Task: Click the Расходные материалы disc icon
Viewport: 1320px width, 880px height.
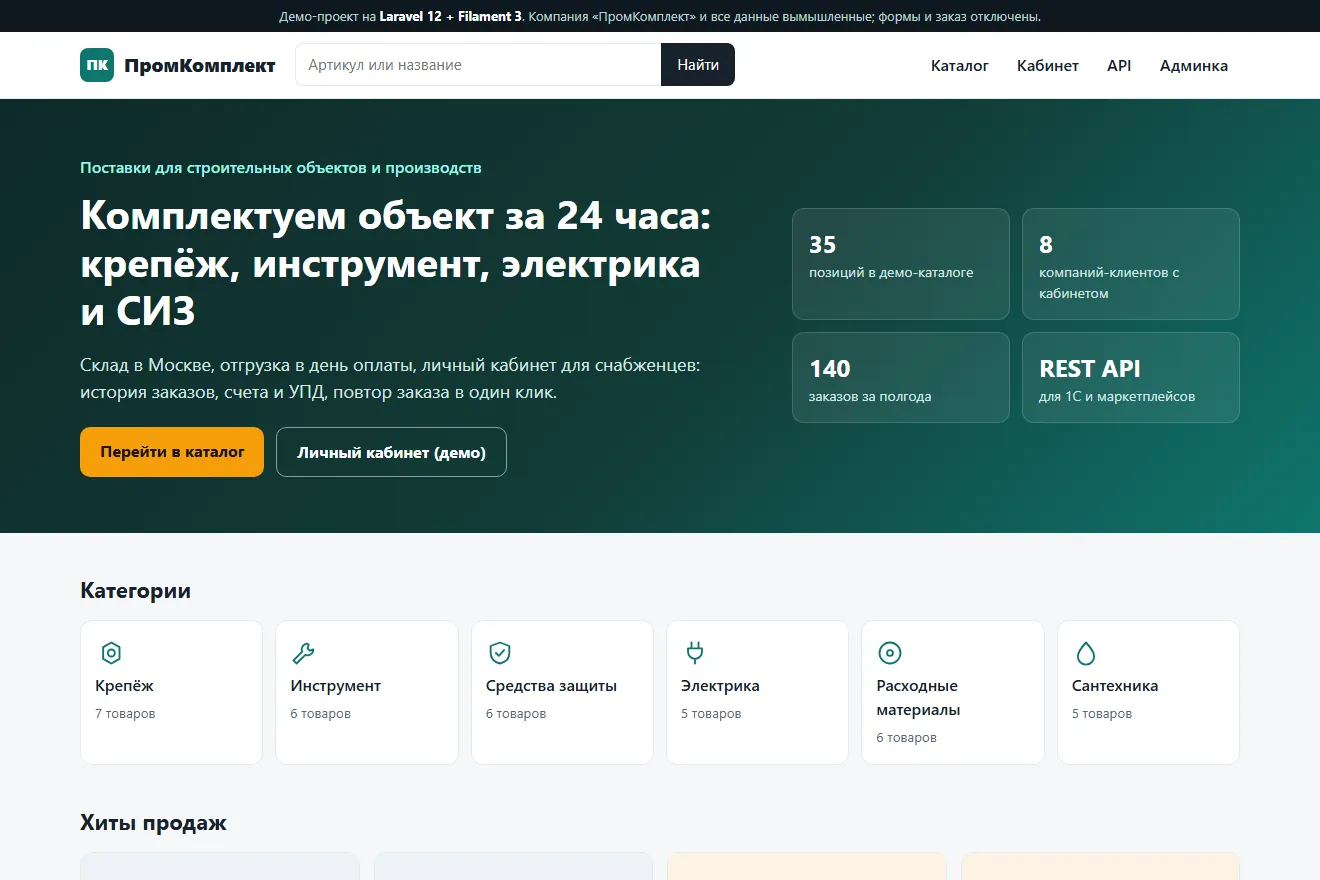Action: click(889, 653)
